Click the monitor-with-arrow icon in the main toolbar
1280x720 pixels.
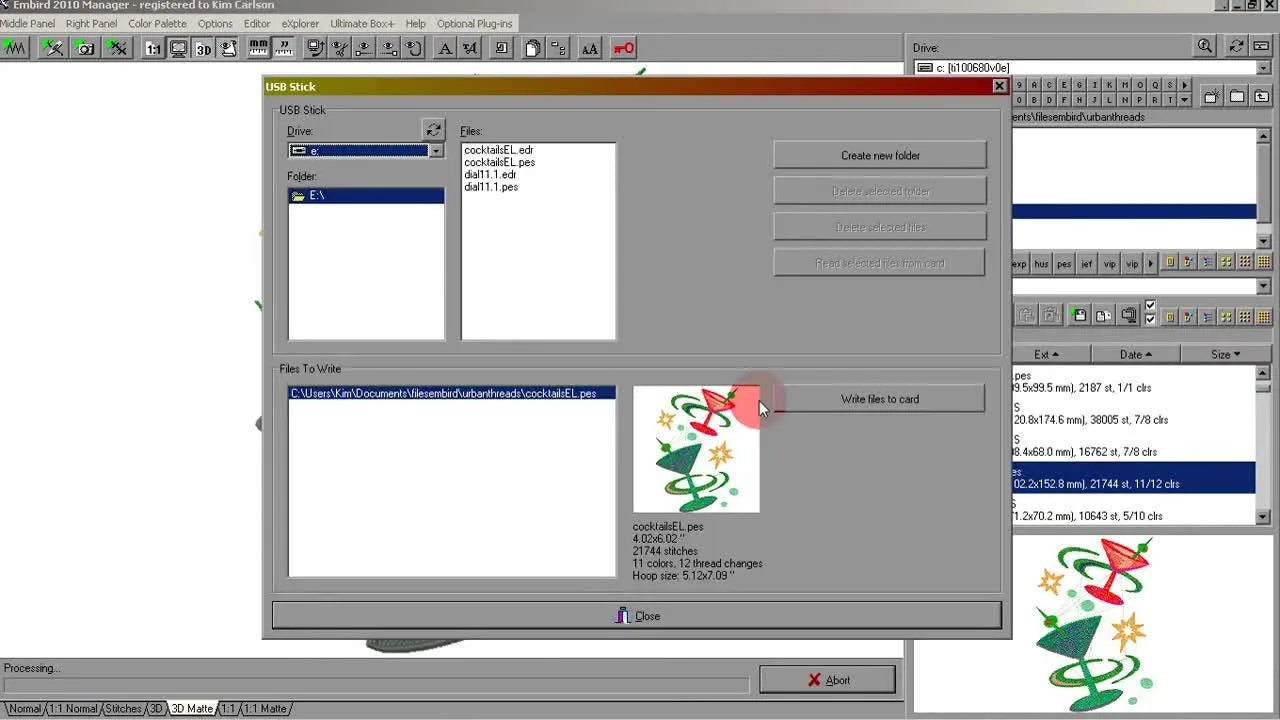tap(316, 48)
